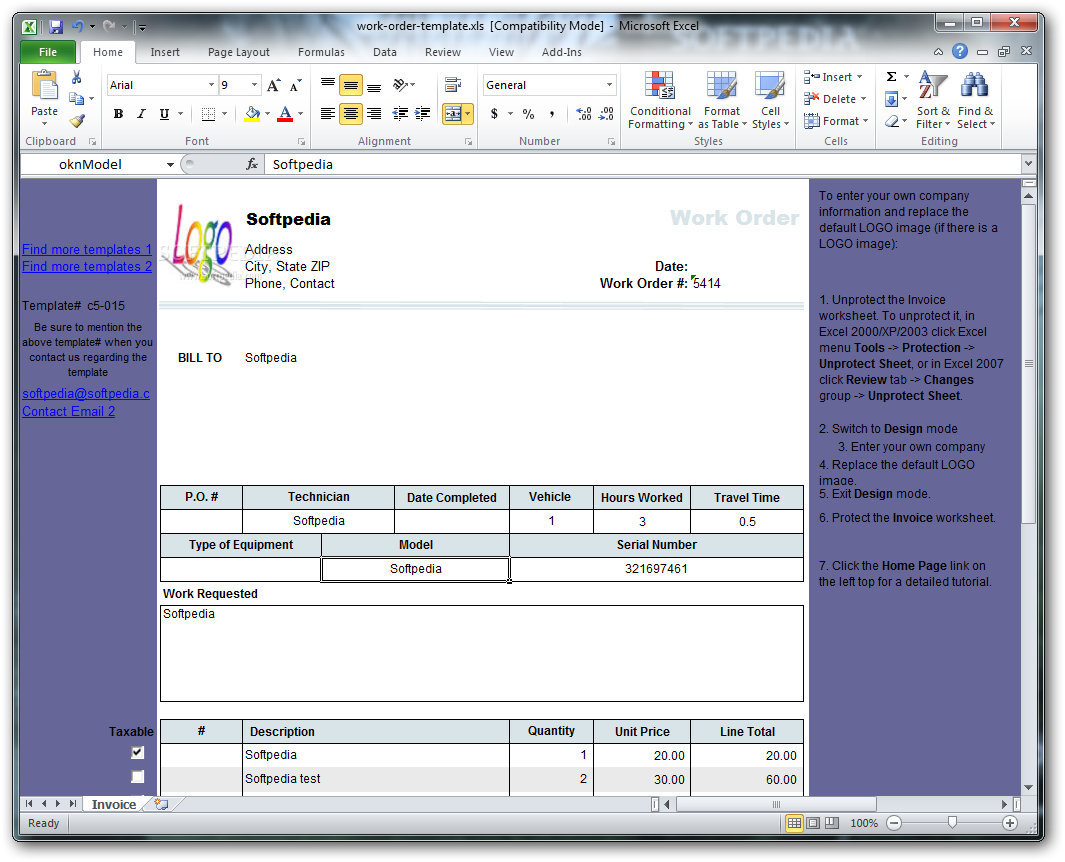The image size is (1065, 862).
Task: Click the Contact Email 2 link
Action: point(69,411)
